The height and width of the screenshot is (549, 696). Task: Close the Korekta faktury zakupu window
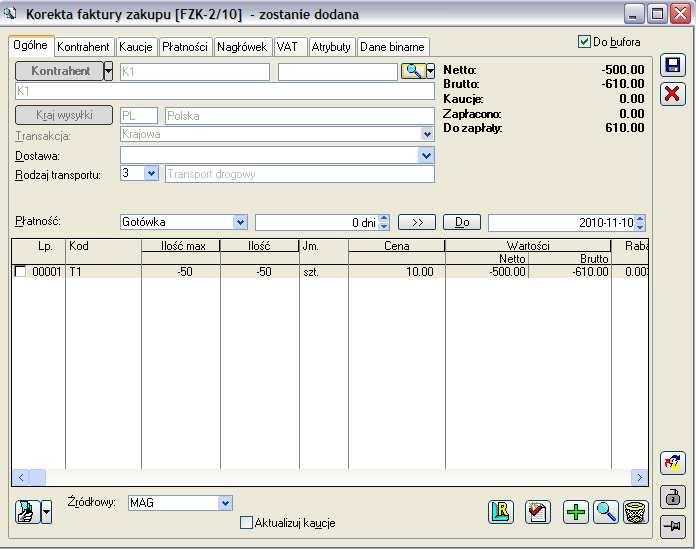[x=680, y=14]
